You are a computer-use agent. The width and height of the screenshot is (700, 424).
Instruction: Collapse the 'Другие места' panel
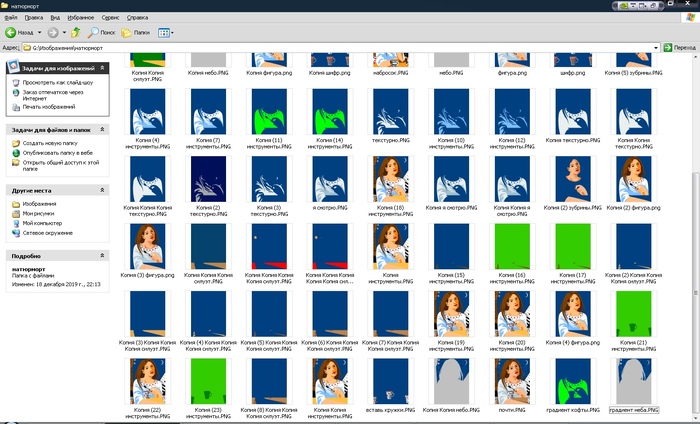point(101,189)
